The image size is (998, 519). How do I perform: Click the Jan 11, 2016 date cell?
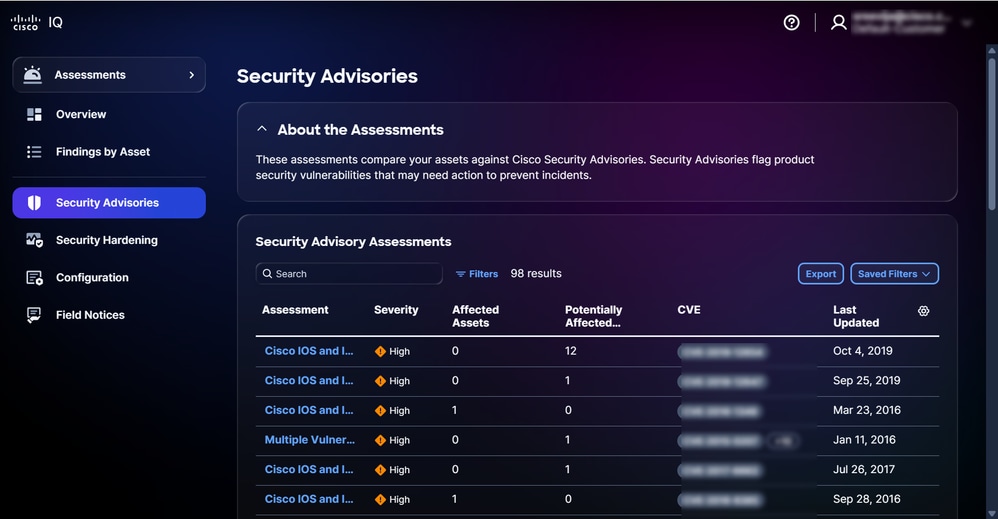(864, 439)
